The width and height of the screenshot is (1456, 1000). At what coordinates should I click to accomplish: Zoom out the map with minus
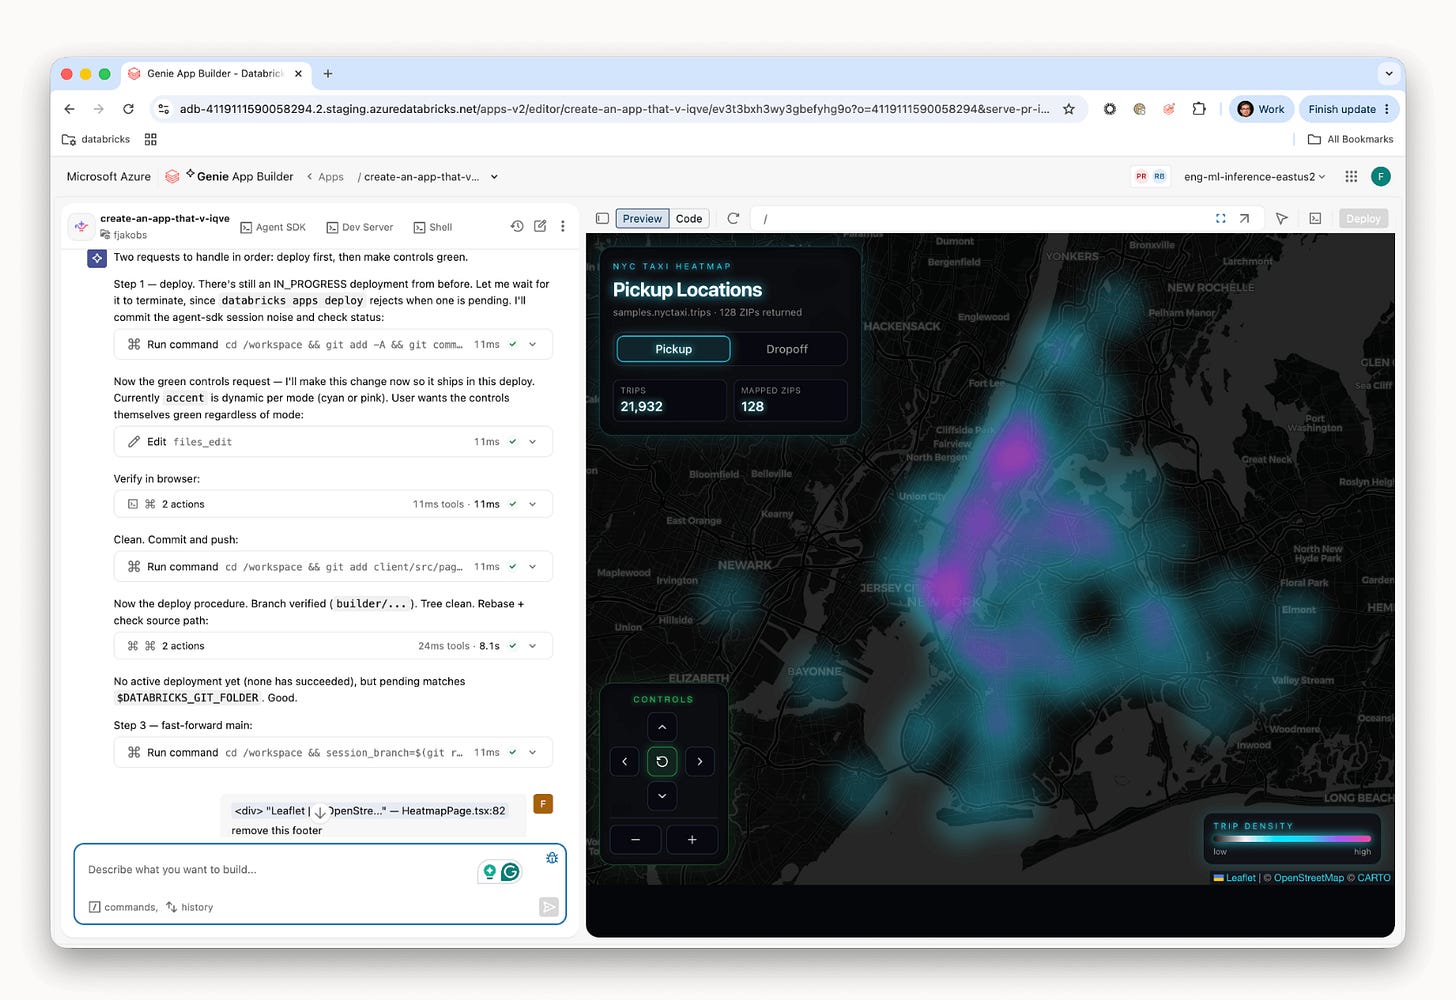[635, 839]
